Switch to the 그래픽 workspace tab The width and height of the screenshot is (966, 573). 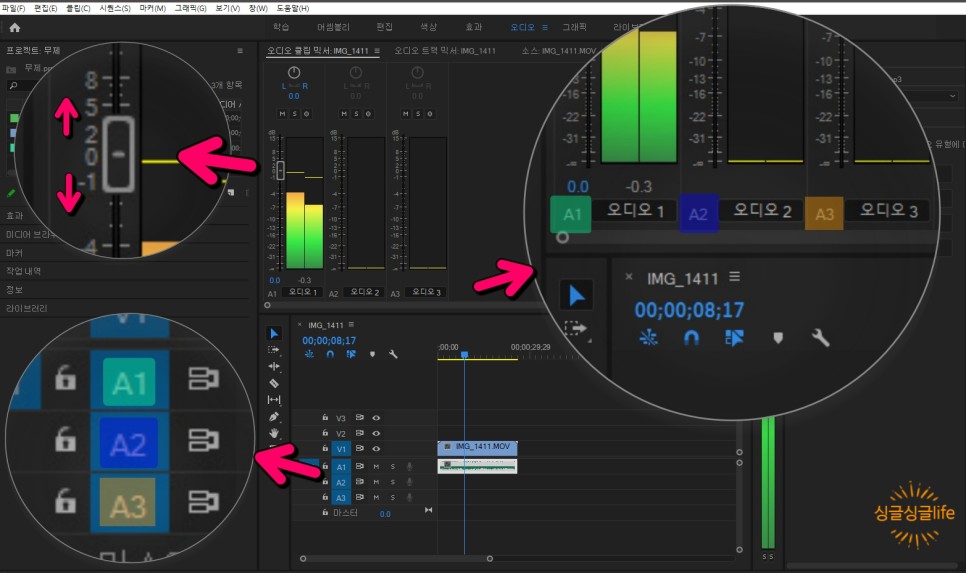574,27
